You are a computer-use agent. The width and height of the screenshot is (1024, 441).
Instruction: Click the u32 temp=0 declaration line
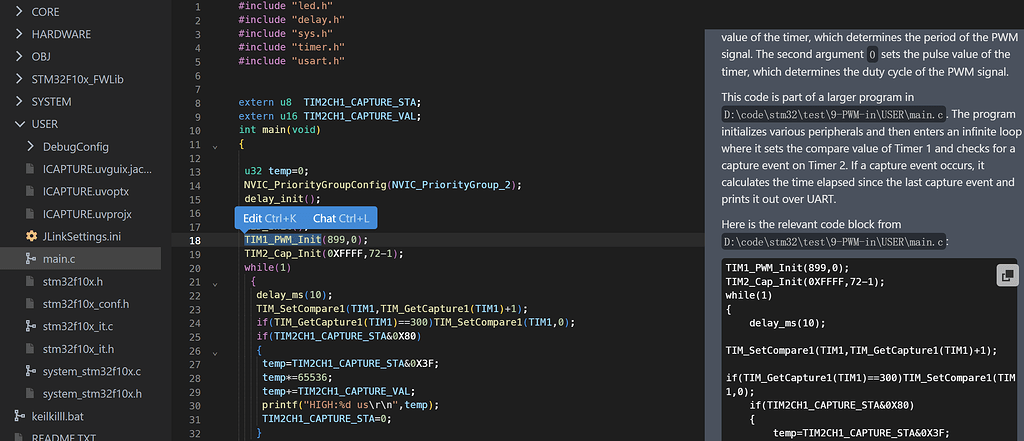click(x=276, y=171)
